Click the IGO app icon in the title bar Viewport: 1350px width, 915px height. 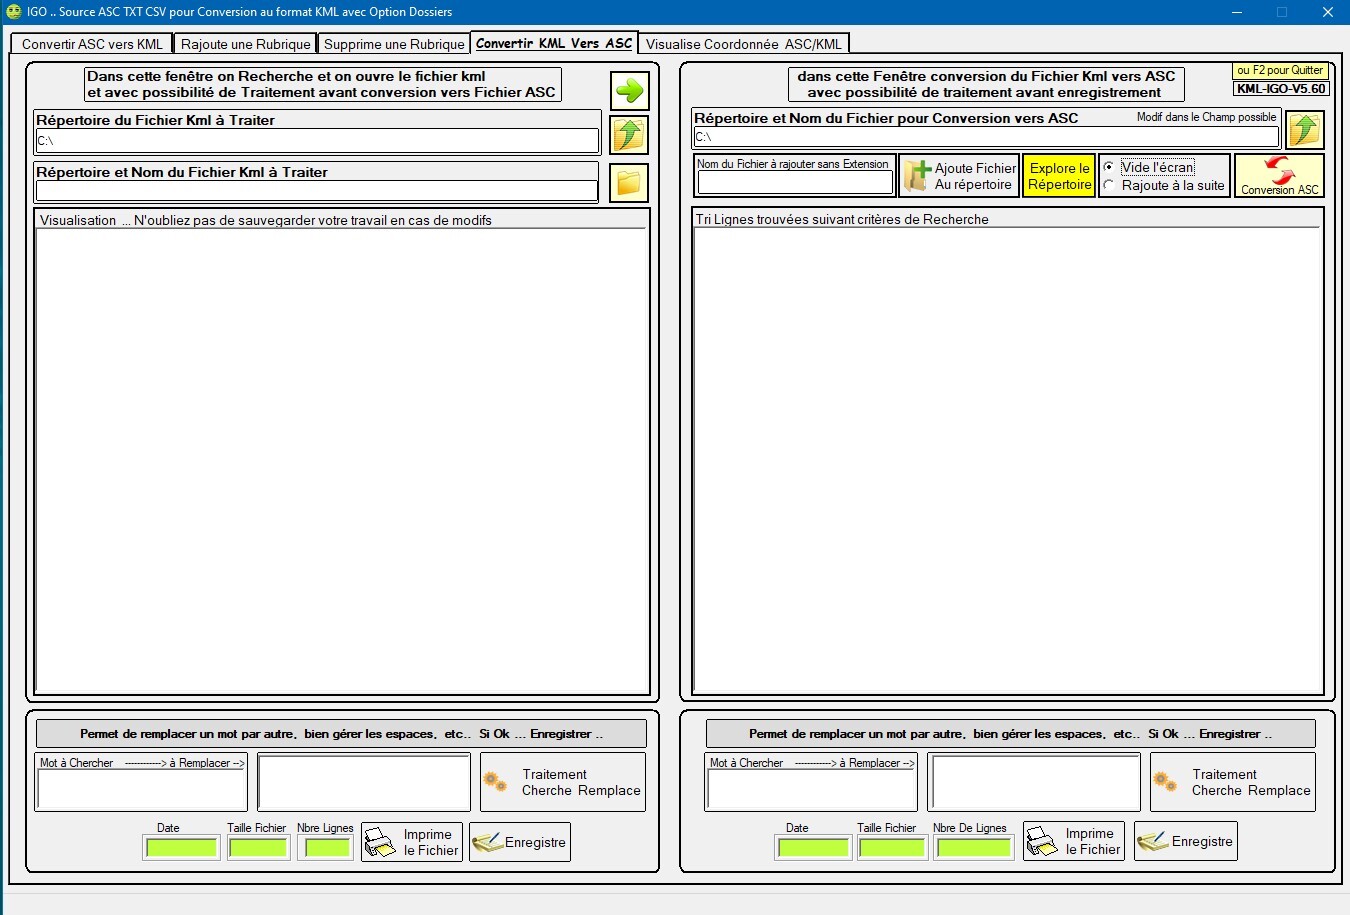[14, 12]
